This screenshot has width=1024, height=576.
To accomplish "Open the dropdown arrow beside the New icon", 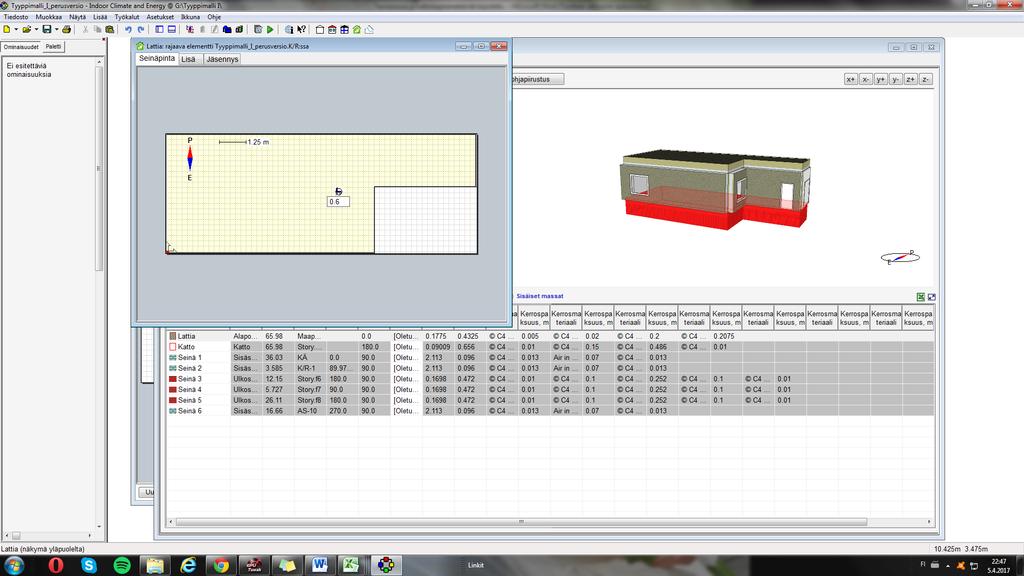I will point(16,29).
